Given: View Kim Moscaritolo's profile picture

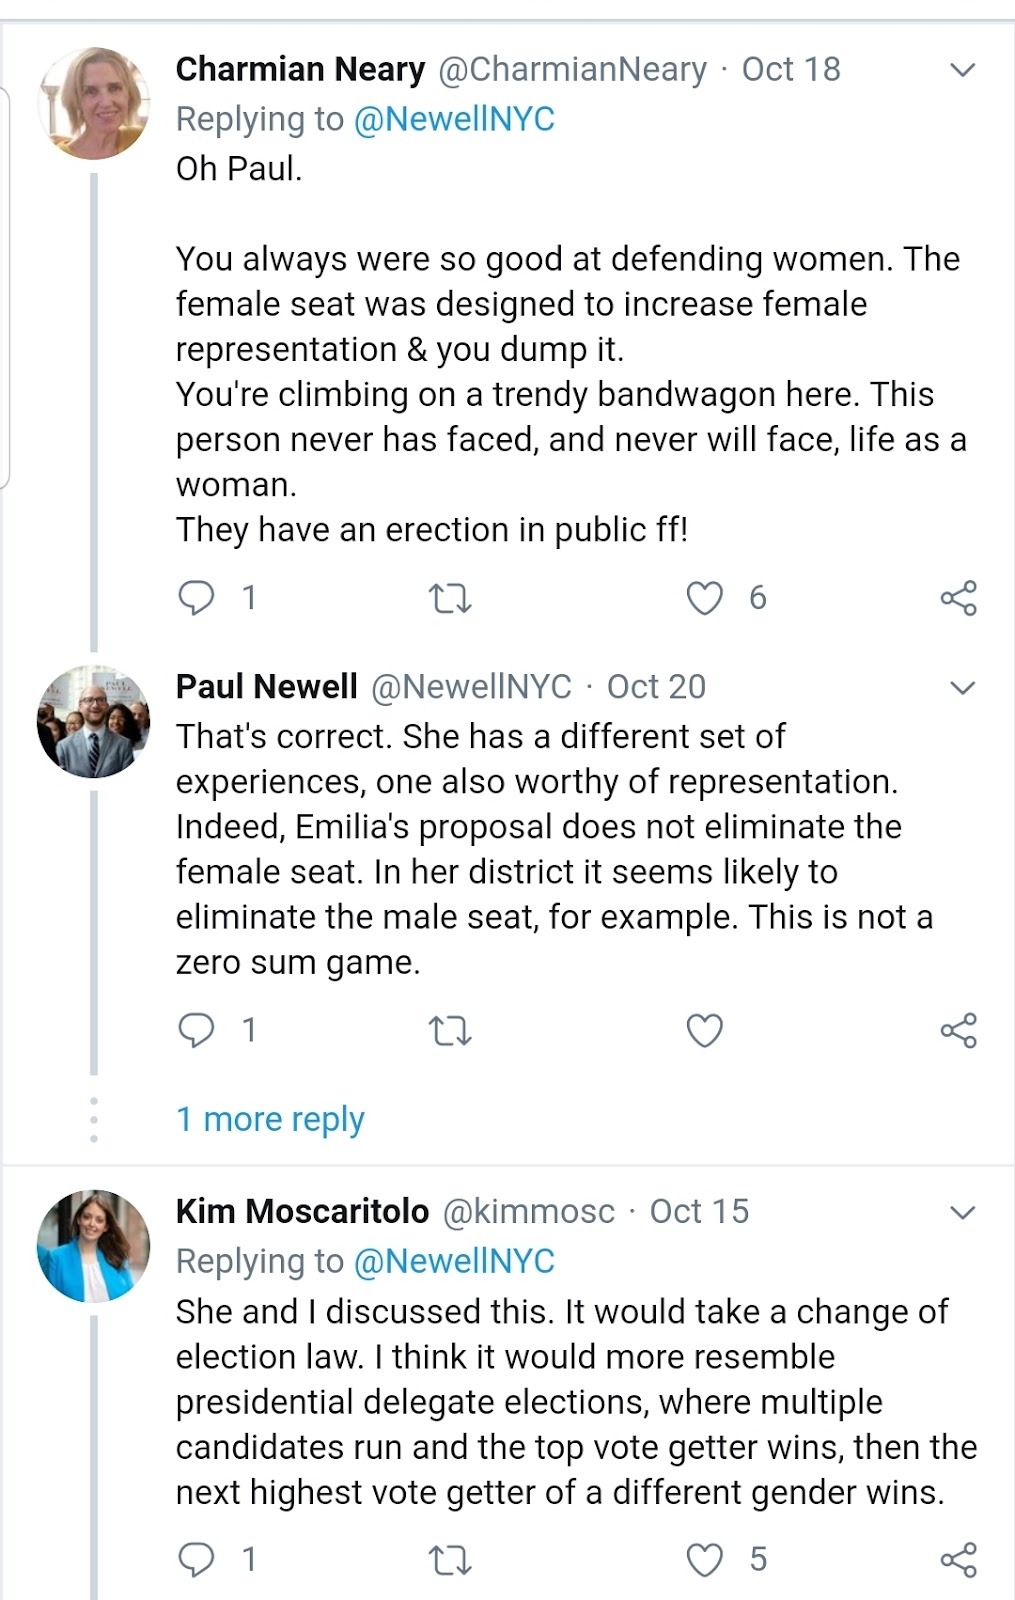Looking at the screenshot, I should coord(94,1246).
